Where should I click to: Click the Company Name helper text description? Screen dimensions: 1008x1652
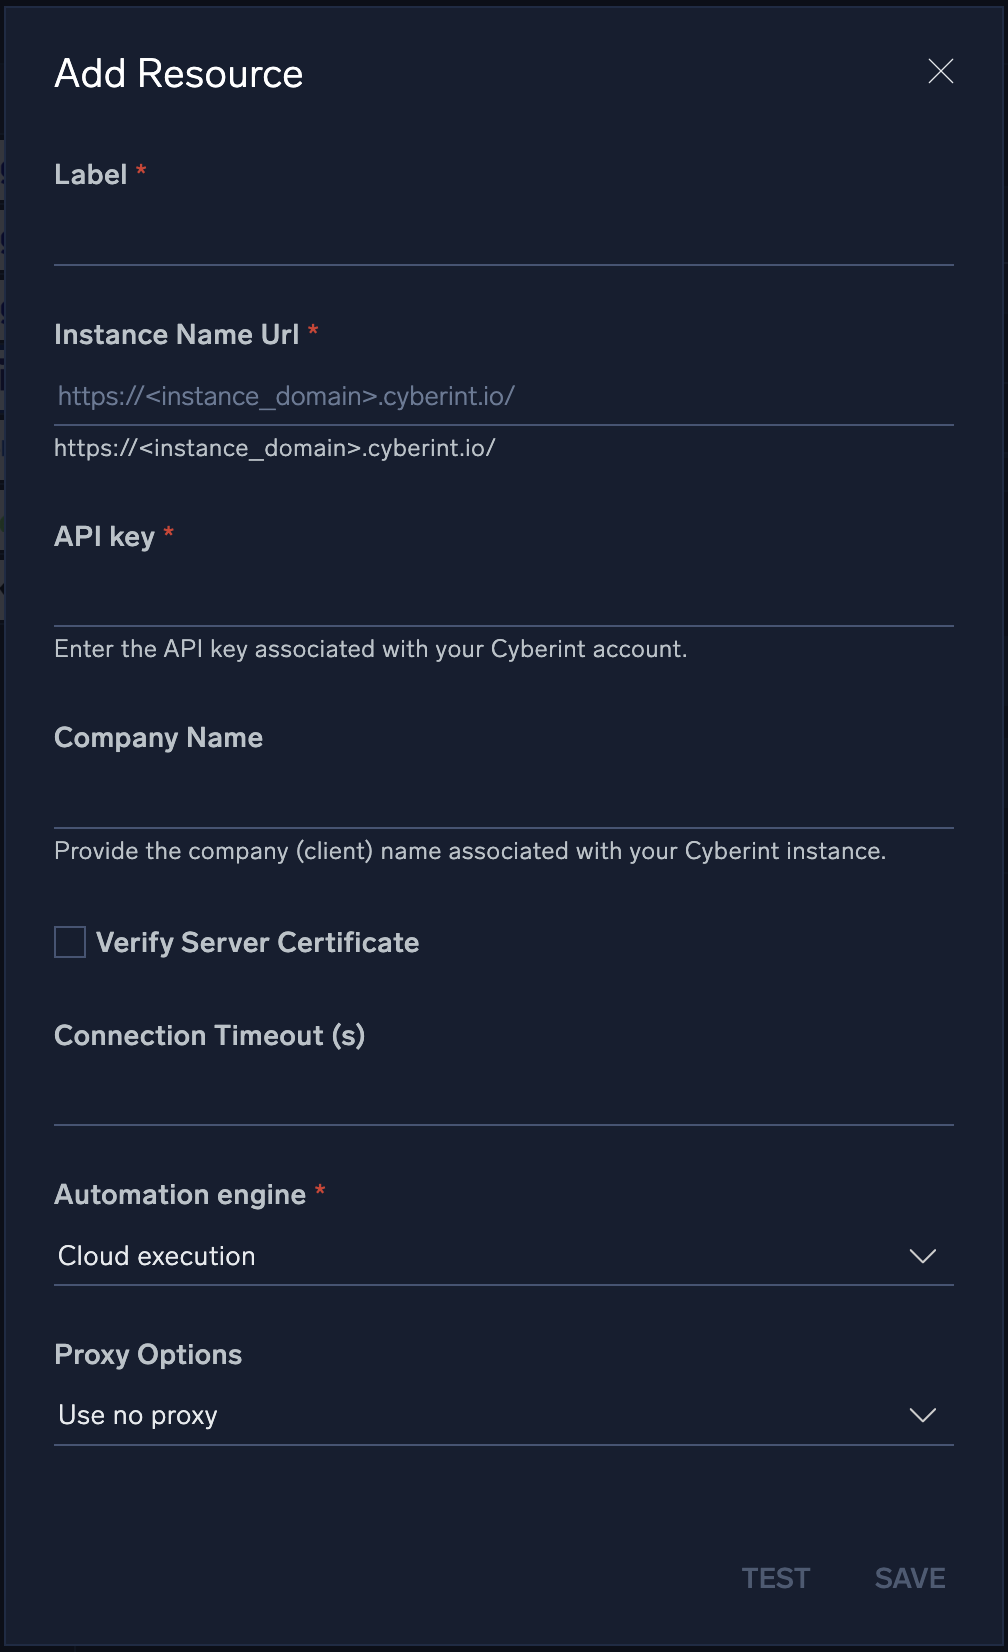[x=470, y=851]
